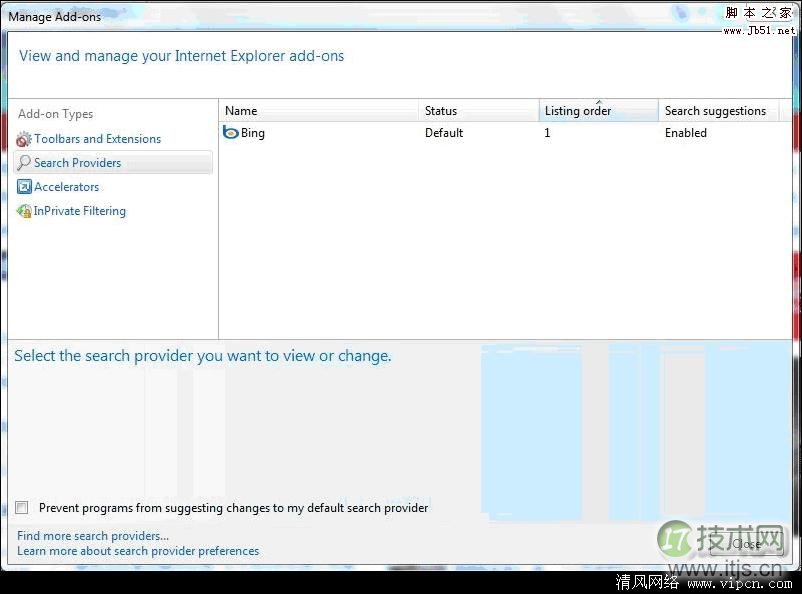Click the Search Providers magnifier icon

click(x=24, y=162)
